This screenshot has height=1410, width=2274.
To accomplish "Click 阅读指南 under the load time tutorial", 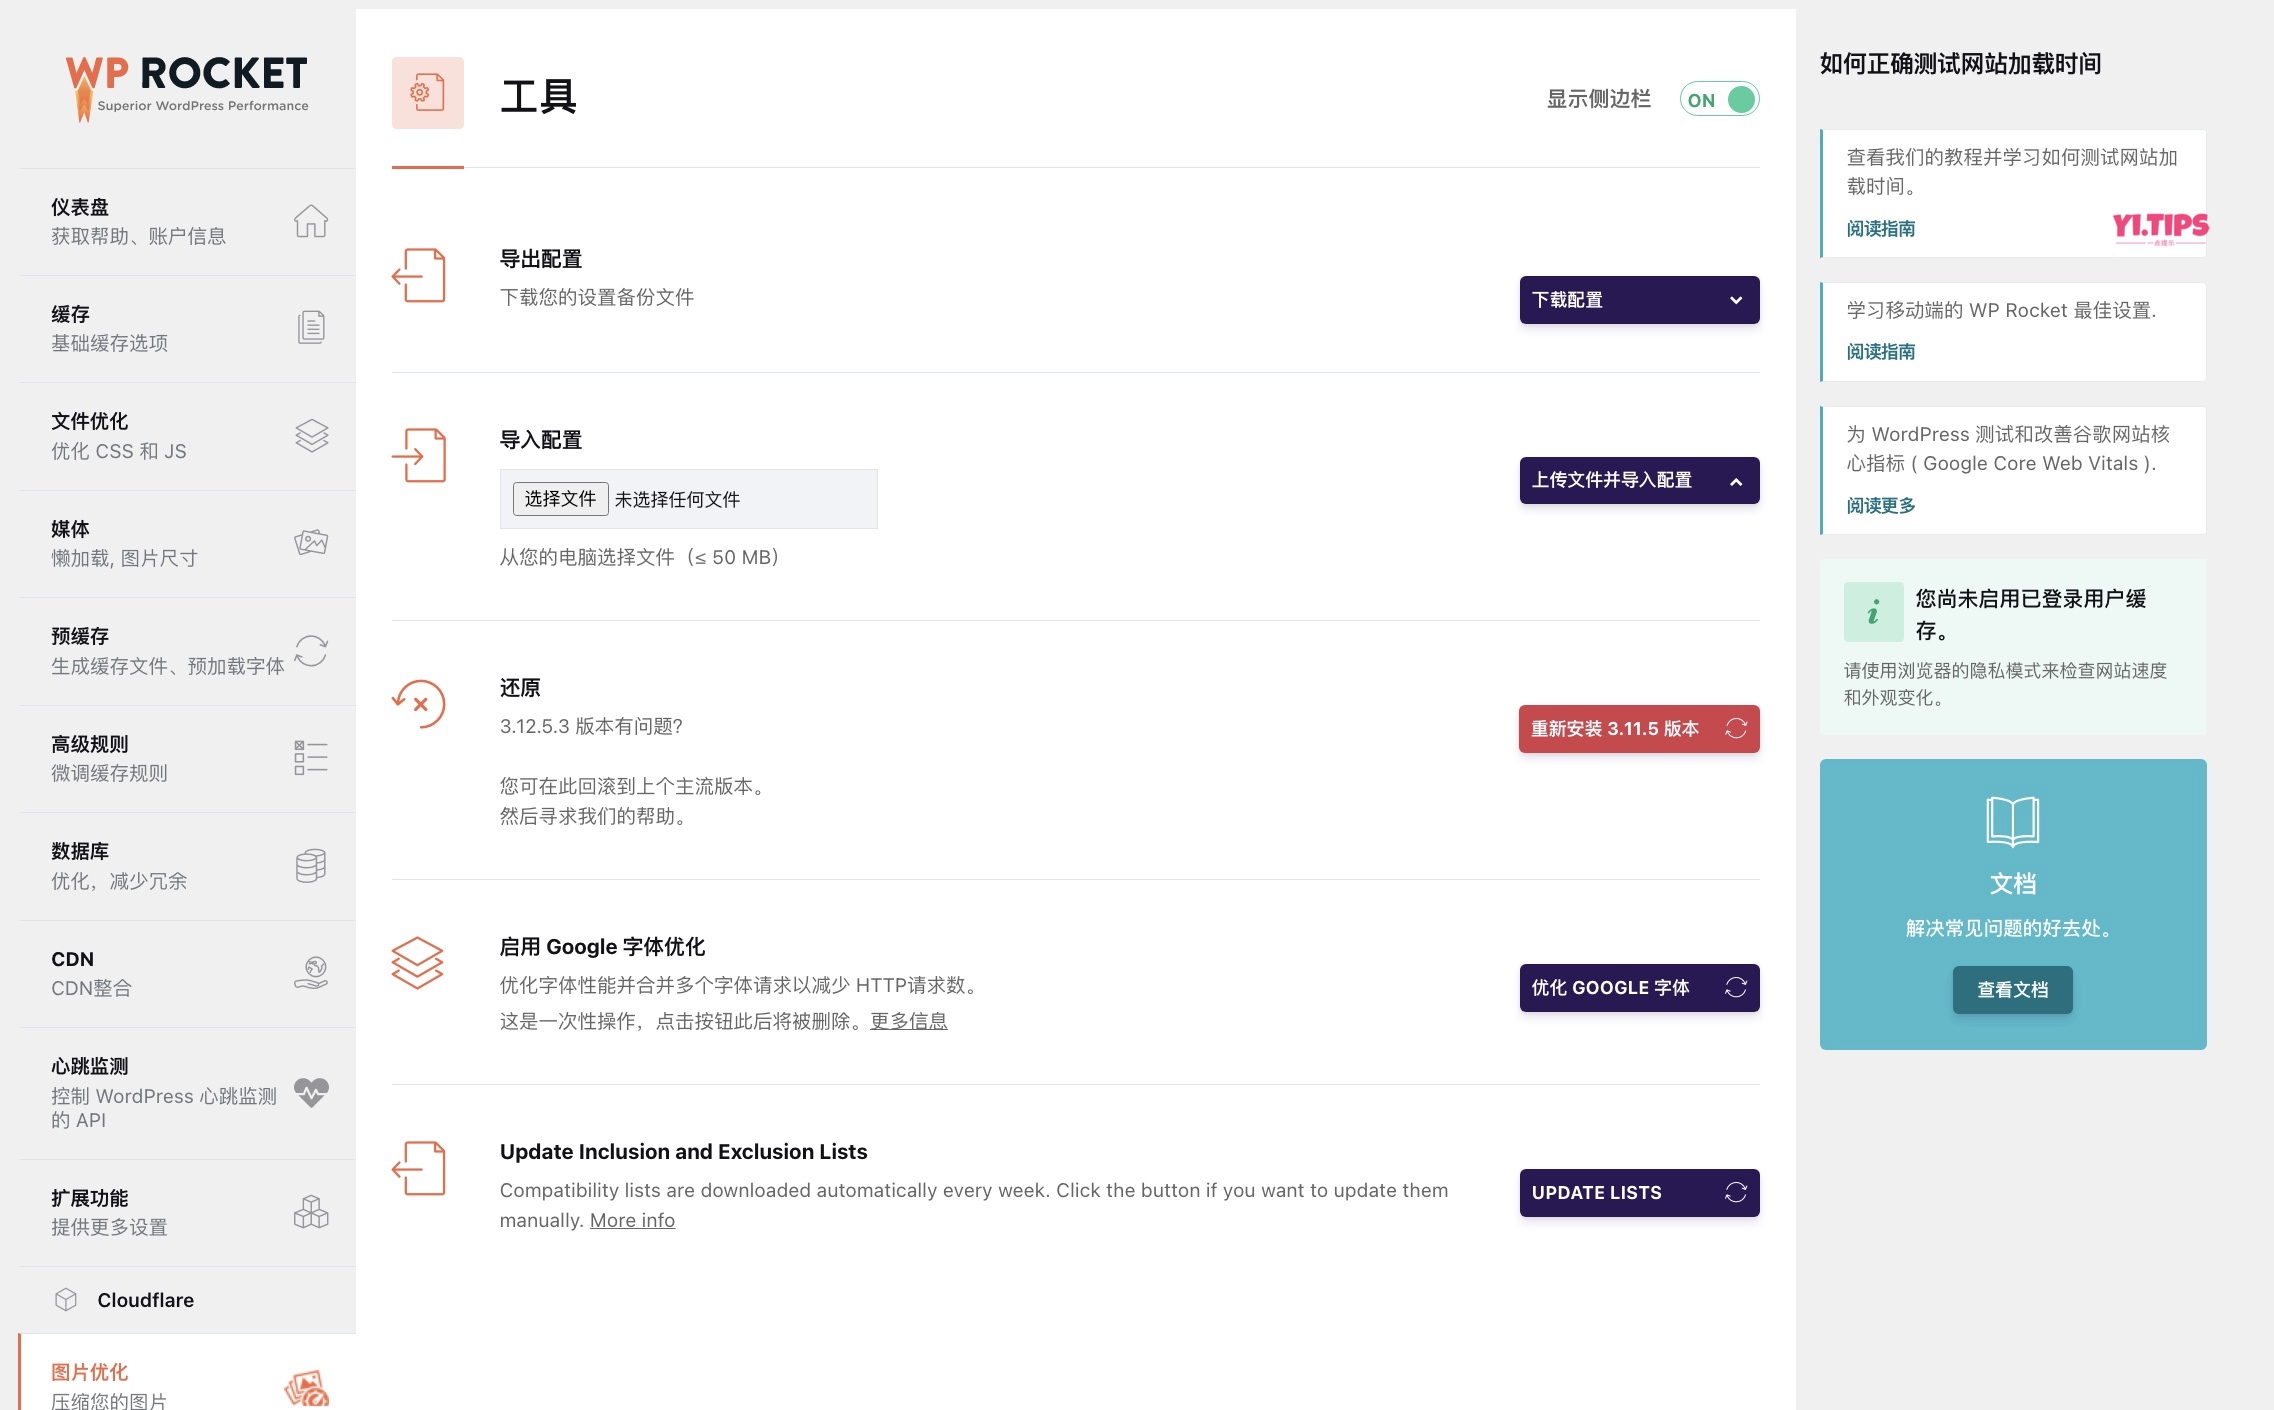I will pos(1881,229).
